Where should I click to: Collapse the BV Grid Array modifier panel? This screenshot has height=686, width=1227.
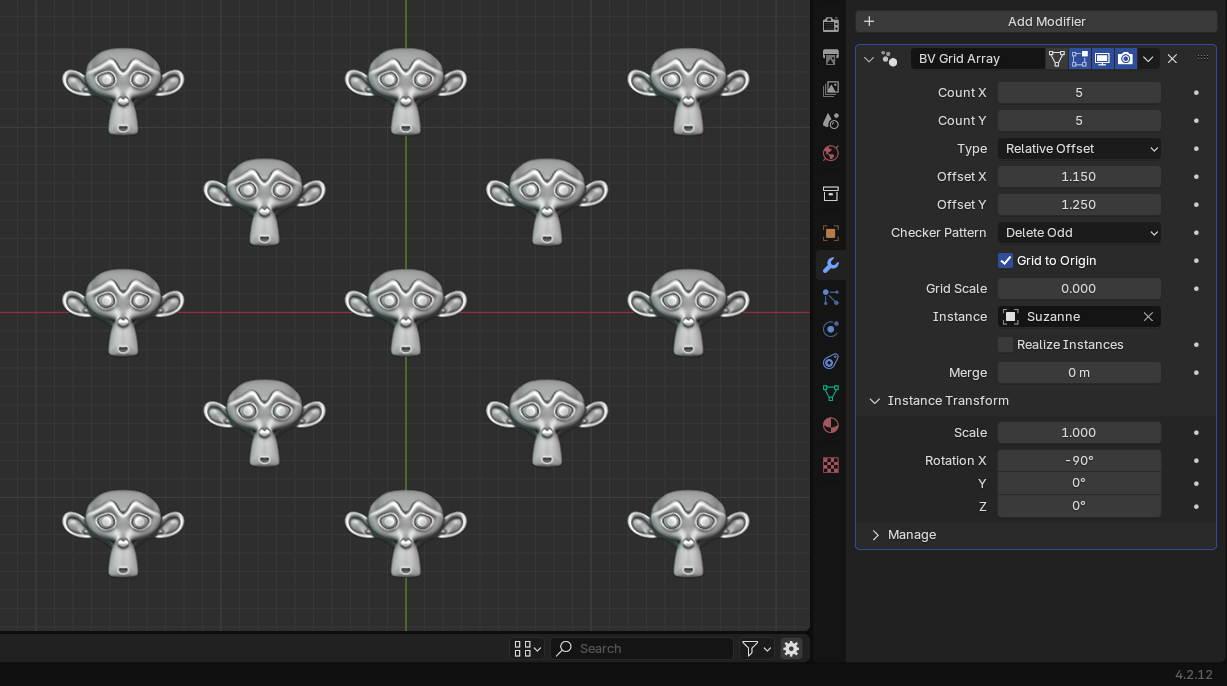pyautogui.click(x=868, y=59)
